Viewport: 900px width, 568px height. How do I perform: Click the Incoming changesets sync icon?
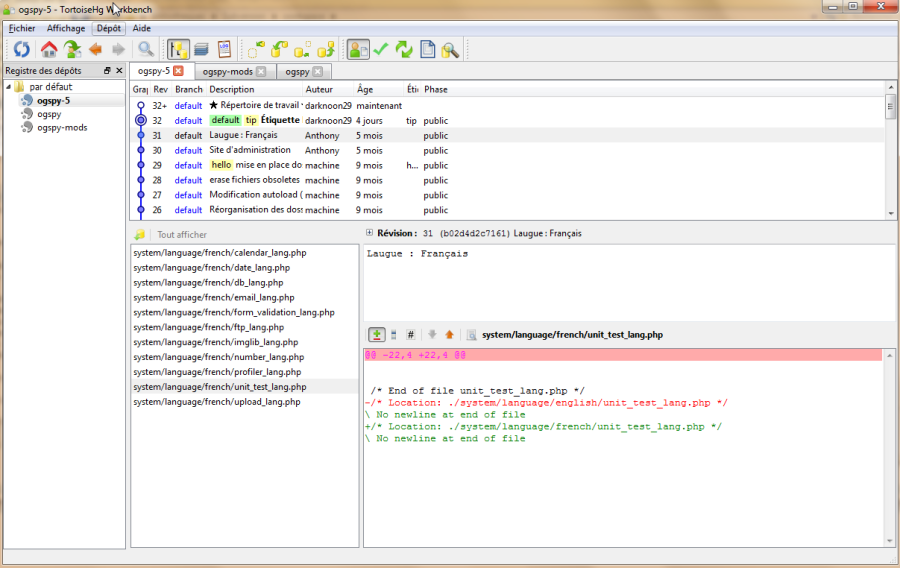(256, 50)
